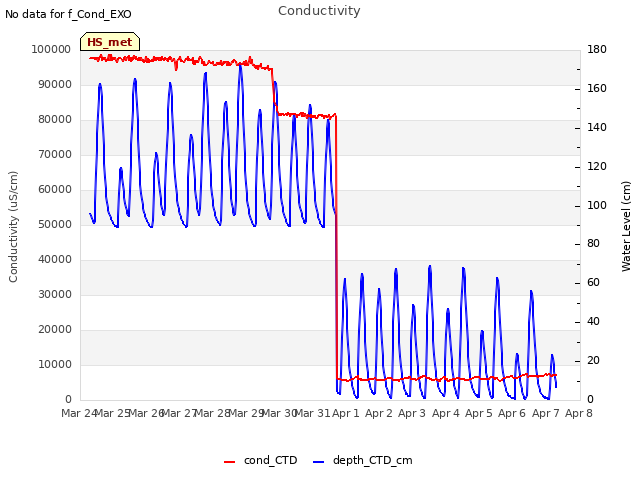Toggle the cond_CTD legend entry
The width and height of the screenshot is (640, 480).
[260, 460]
